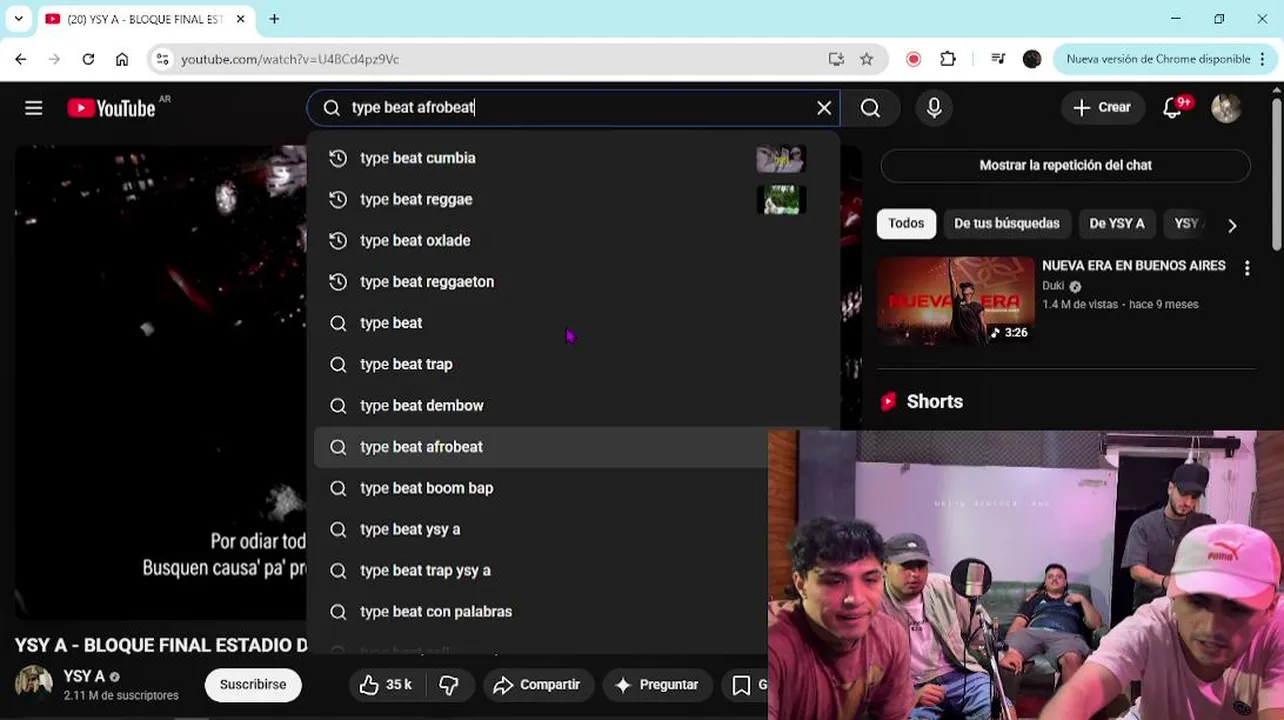The height and width of the screenshot is (720, 1284).
Task: Open the Chrome three-dot menu
Action: click(x=1264, y=59)
